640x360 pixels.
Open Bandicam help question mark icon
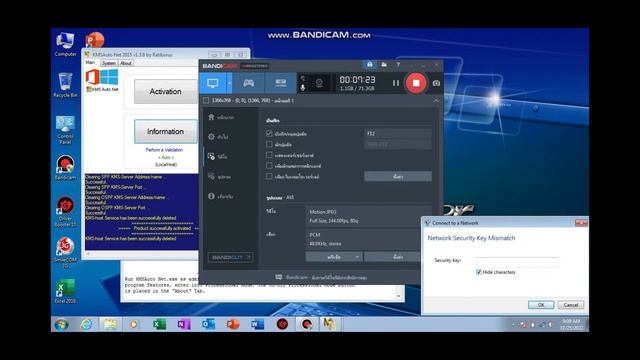pyautogui.click(x=398, y=65)
